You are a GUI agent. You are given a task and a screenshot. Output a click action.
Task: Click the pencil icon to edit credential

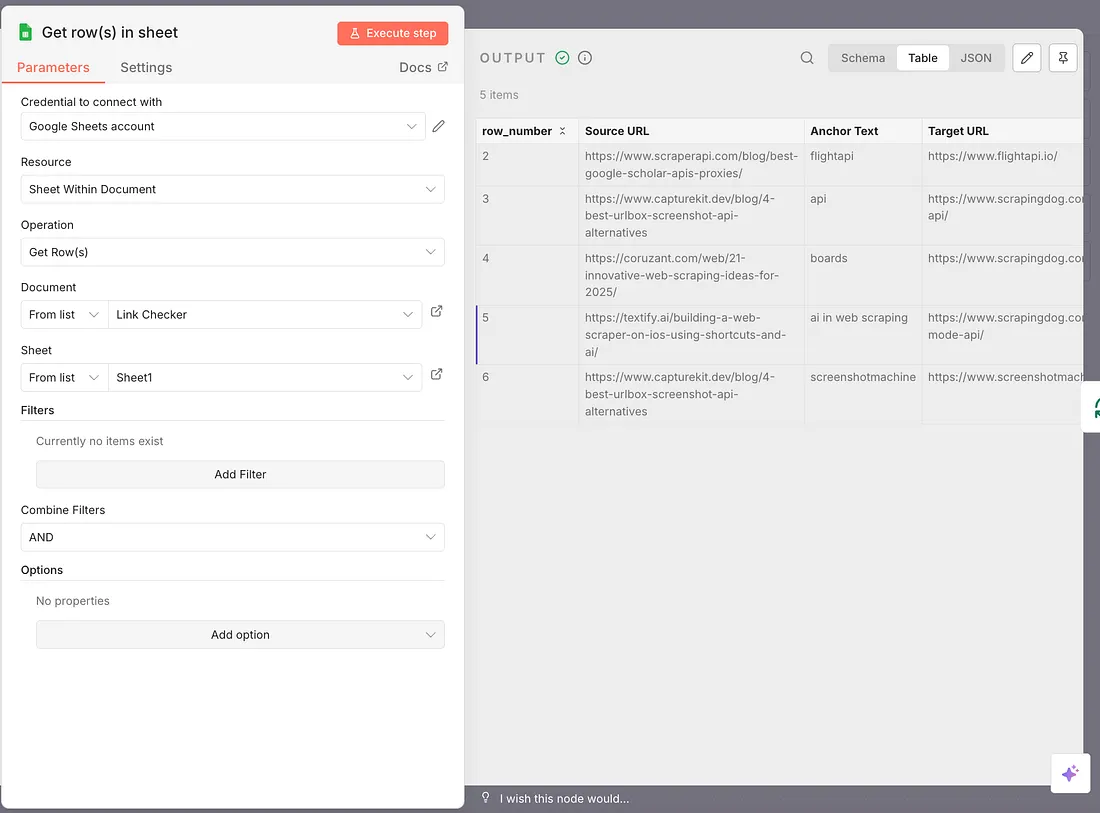pyautogui.click(x=438, y=126)
